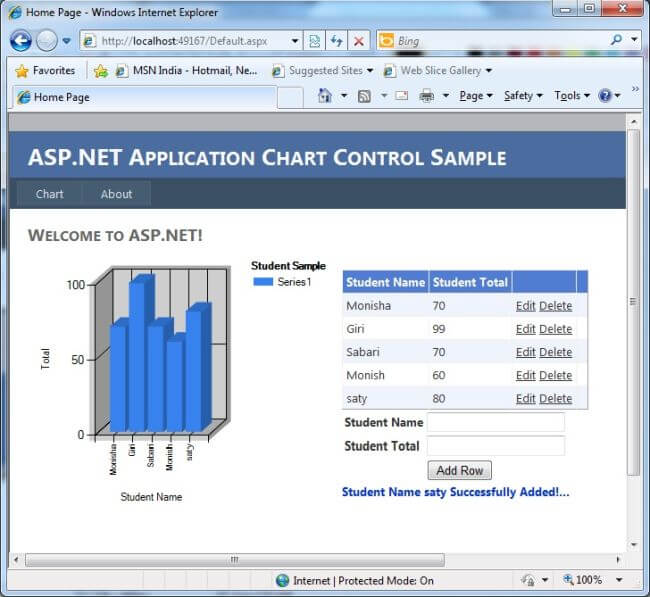Click the horizontal scrollbar right arrow
Screen dimensions: 650x597
618,560
